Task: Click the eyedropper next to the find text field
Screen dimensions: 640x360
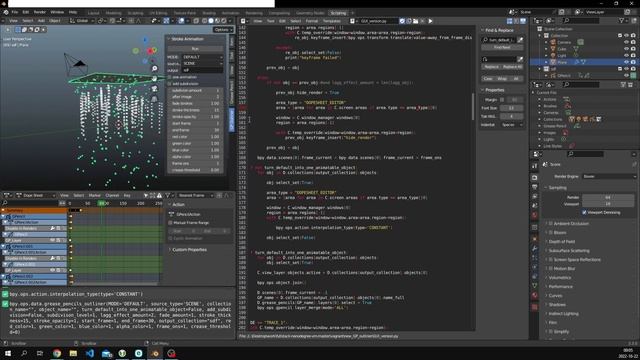Action: [x=520, y=40]
